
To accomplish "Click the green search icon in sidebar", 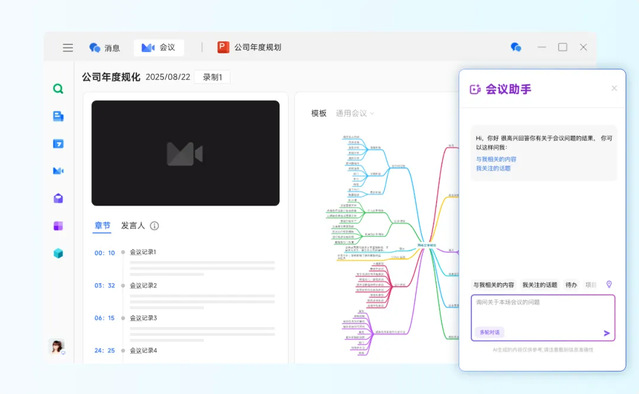I will (58, 89).
